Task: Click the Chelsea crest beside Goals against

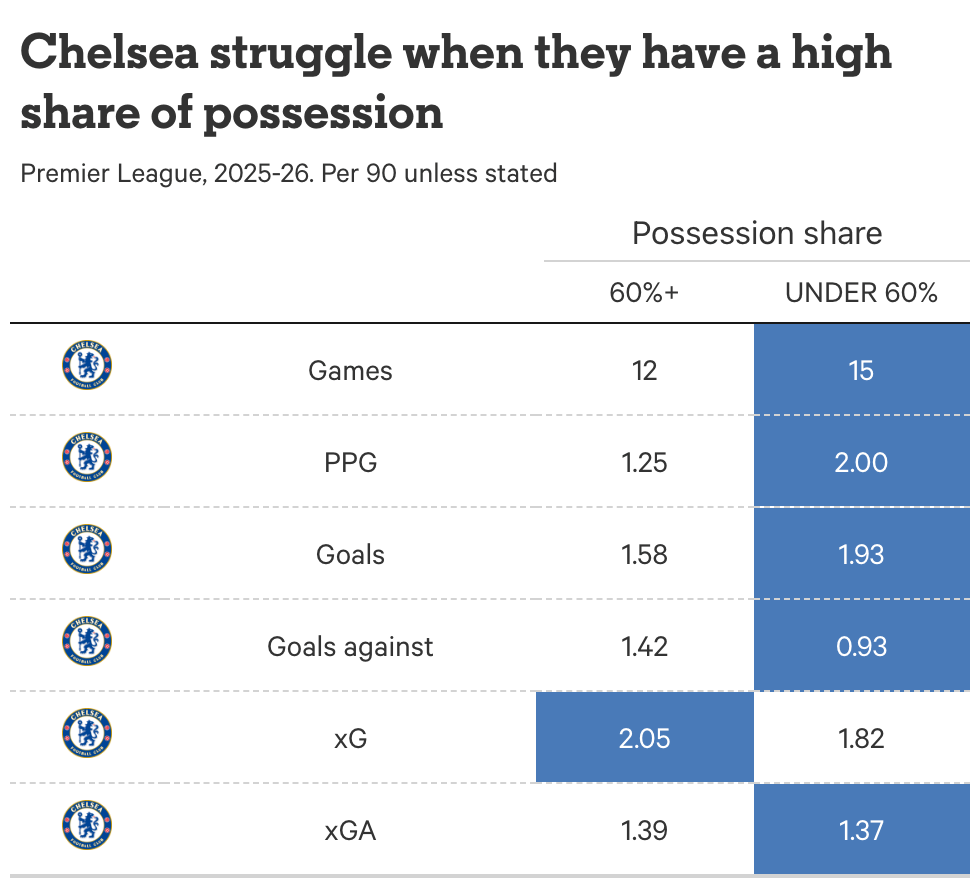Action: click(x=87, y=641)
